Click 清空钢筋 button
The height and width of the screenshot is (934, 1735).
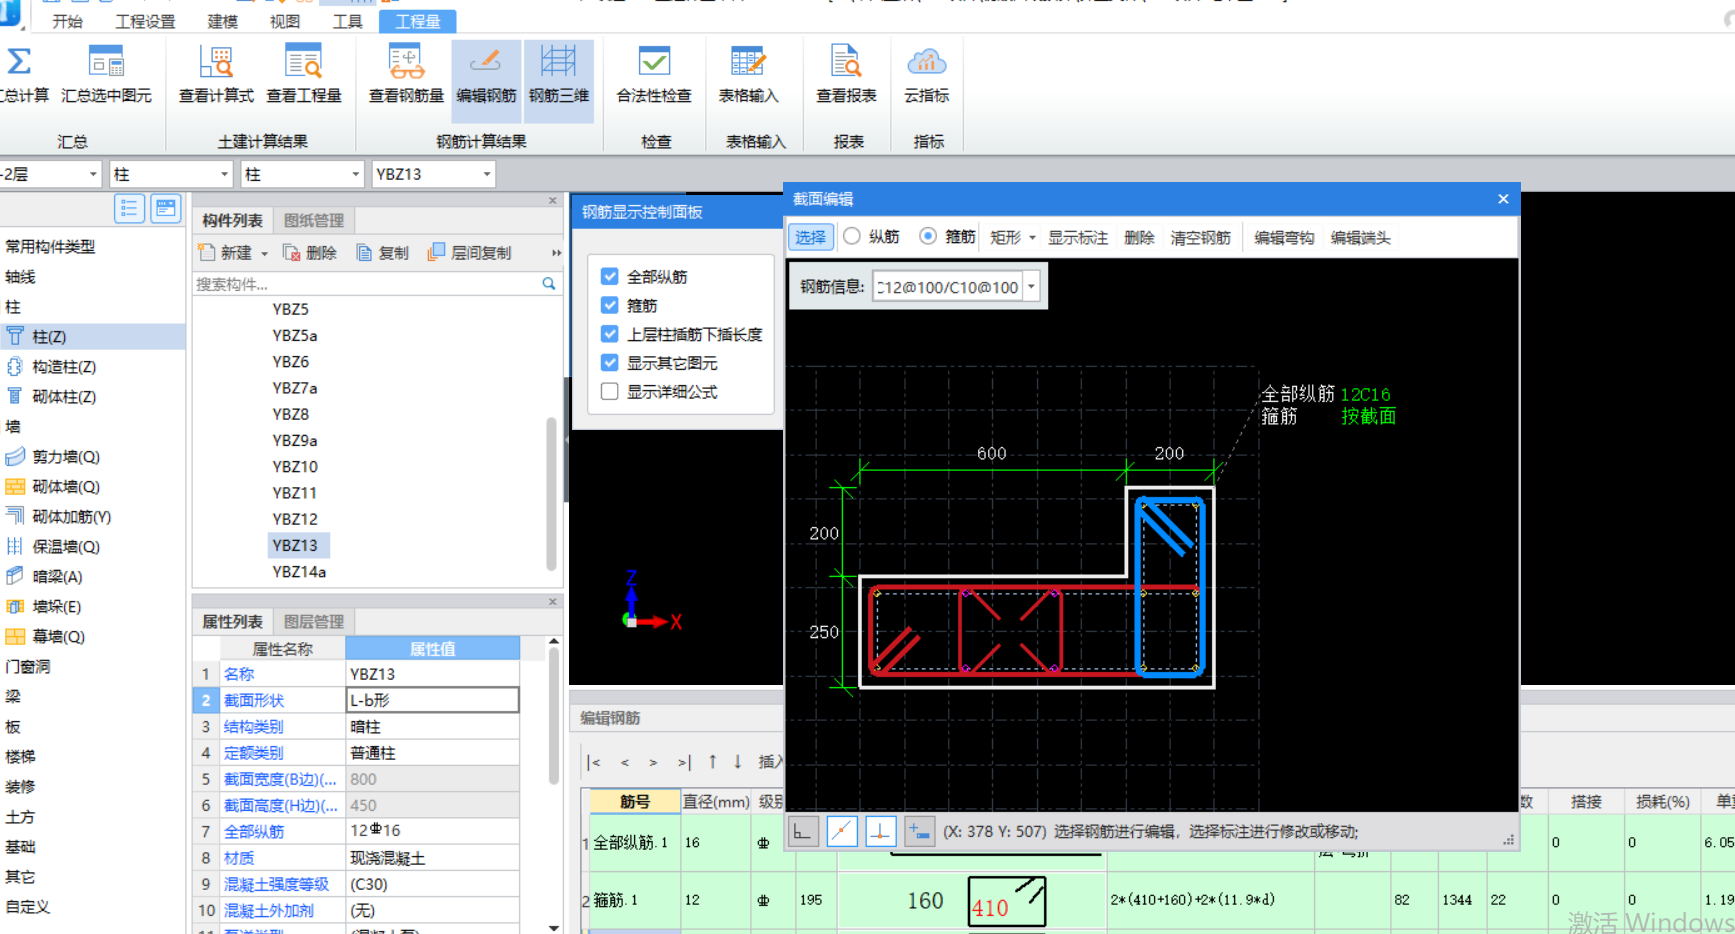(x=1200, y=238)
